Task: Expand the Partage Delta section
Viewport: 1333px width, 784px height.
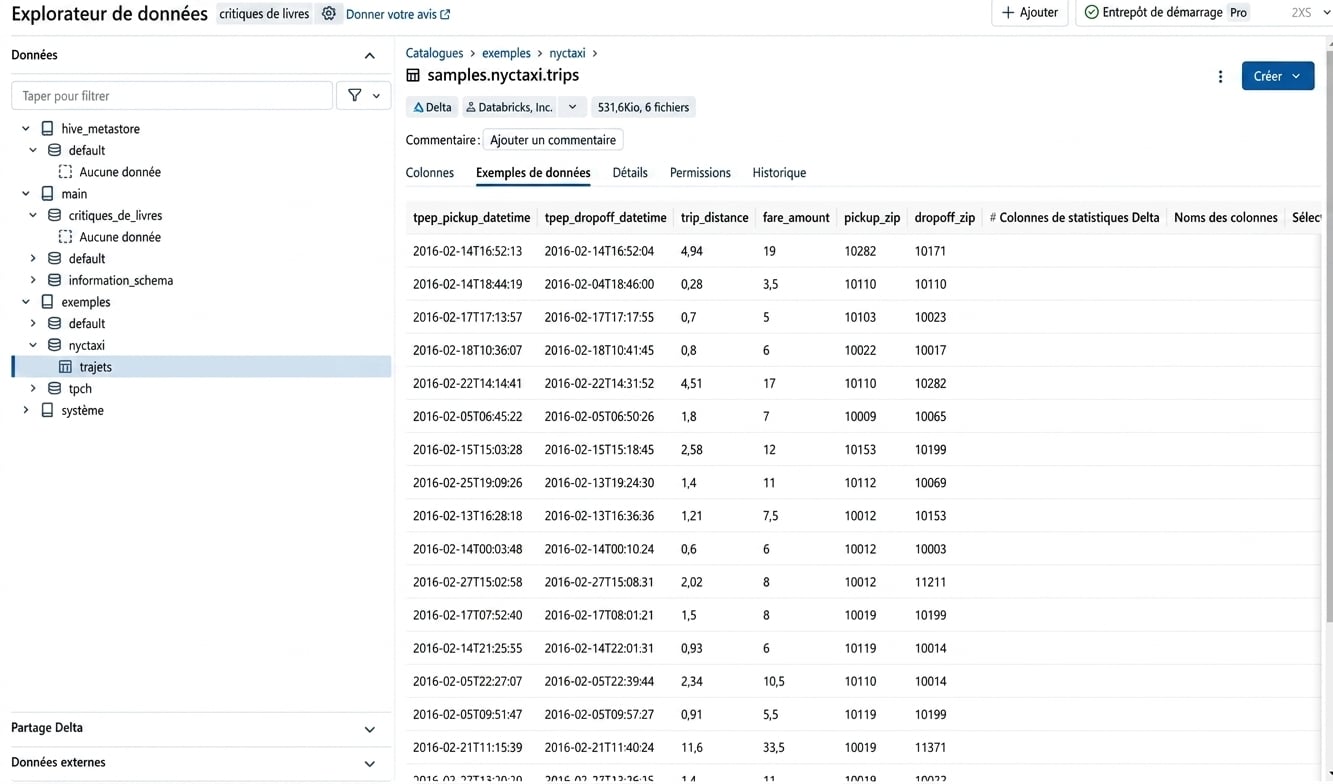Action: point(370,730)
